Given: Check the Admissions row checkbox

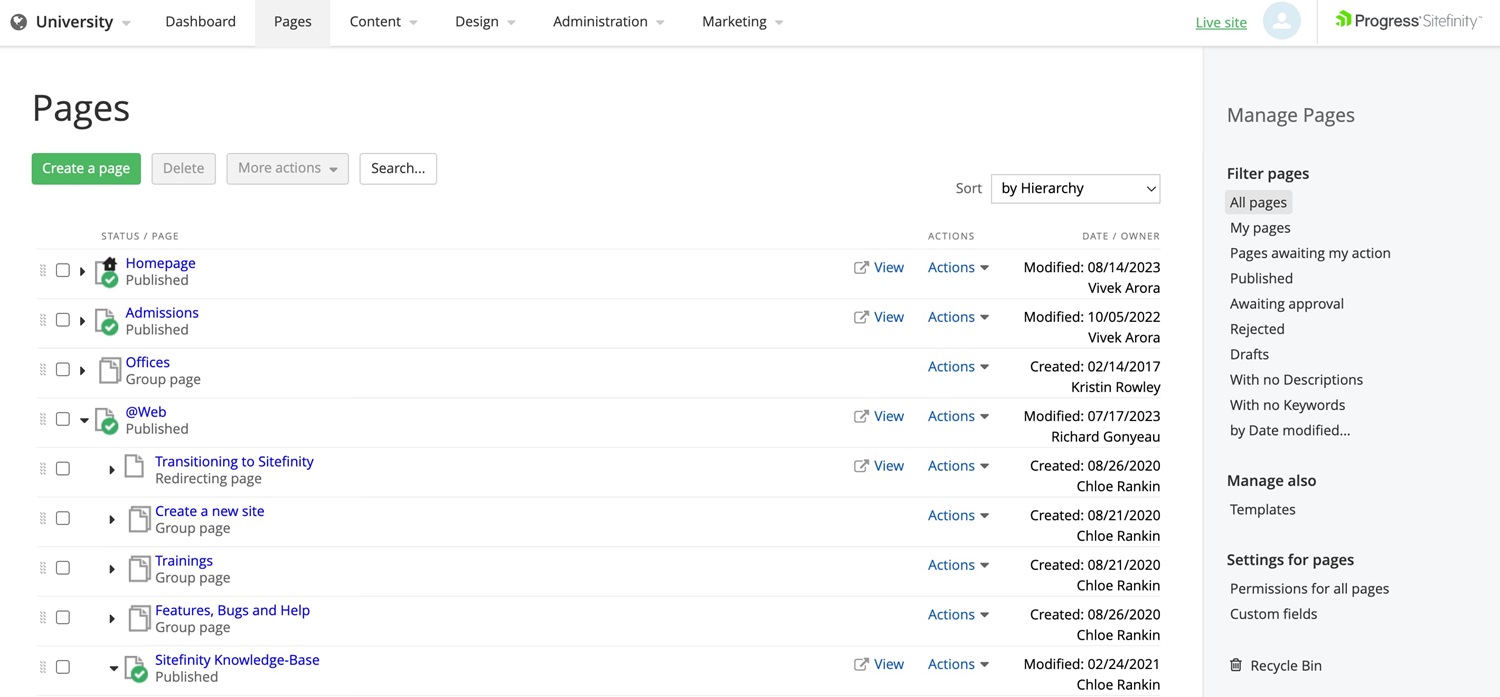Looking at the screenshot, I should pyautogui.click(x=62, y=319).
